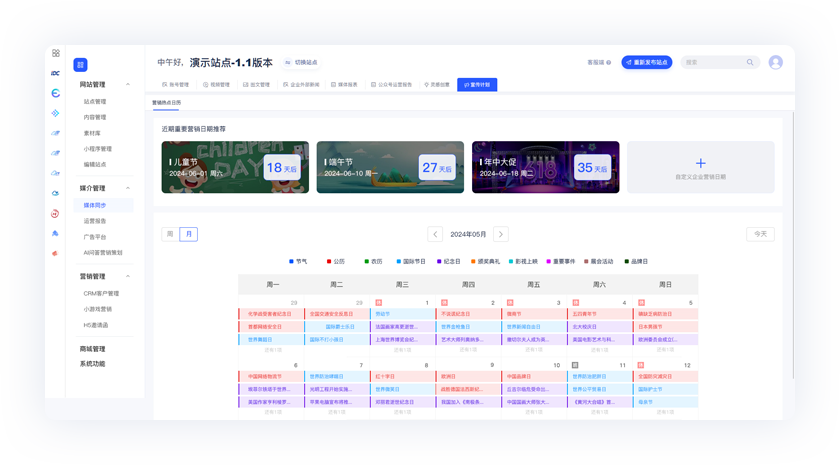
Task: Collapse the 网站管理 sidebar section
Action: (x=128, y=85)
